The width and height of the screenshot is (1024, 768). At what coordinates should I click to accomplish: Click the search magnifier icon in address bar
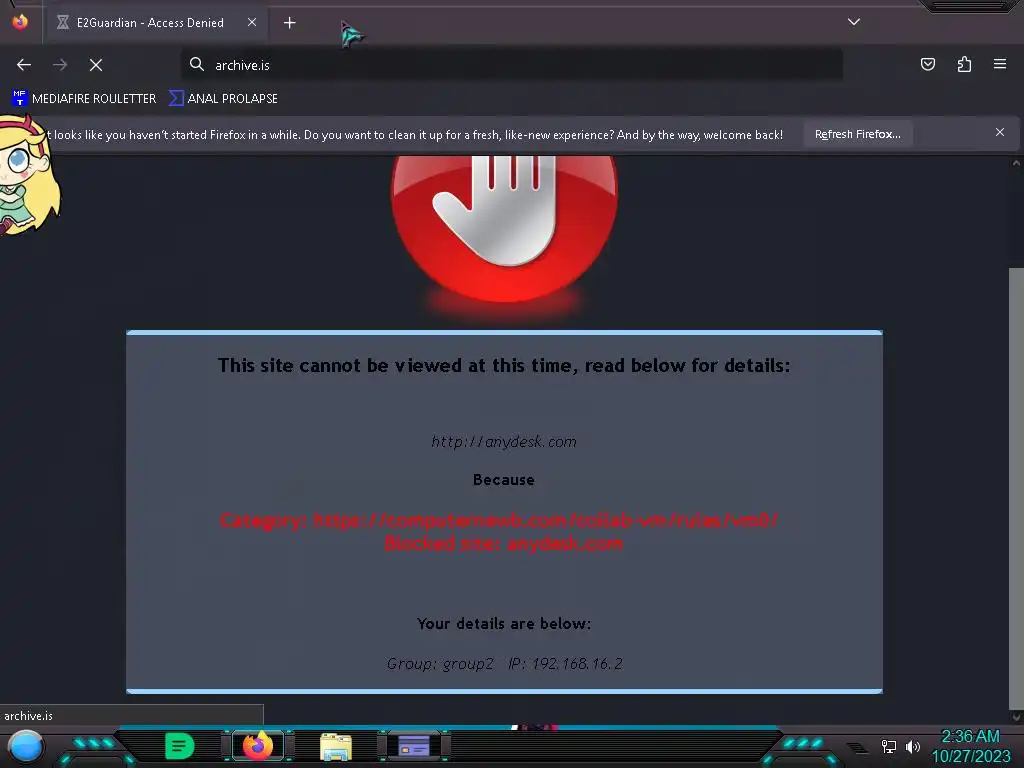[x=197, y=64]
